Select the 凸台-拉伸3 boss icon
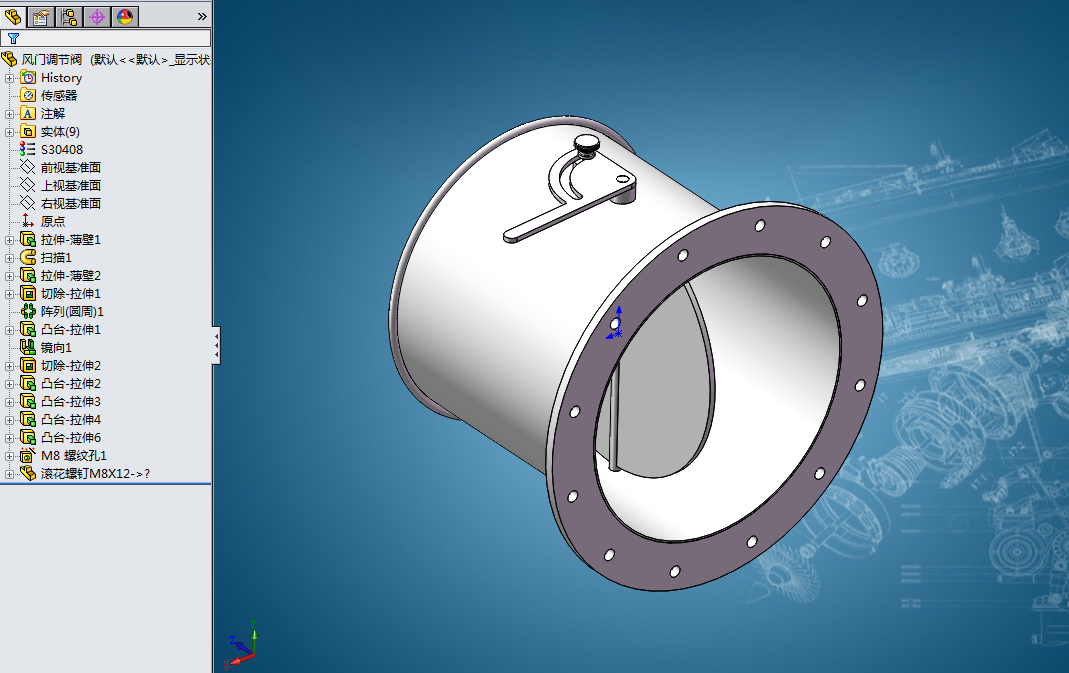This screenshot has height=673, width=1069. click(x=28, y=402)
